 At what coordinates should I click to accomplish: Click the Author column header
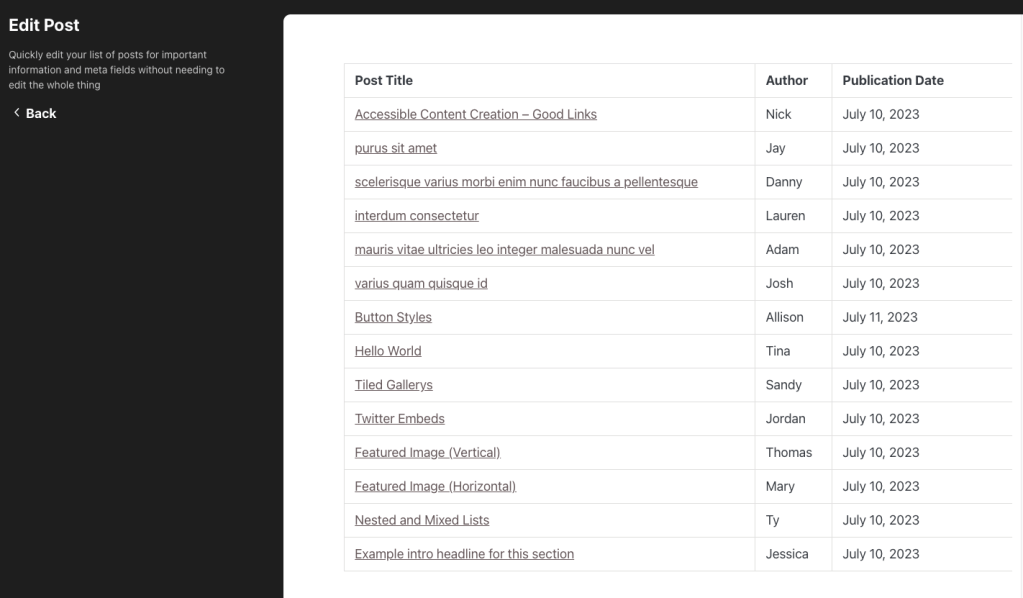(x=786, y=80)
